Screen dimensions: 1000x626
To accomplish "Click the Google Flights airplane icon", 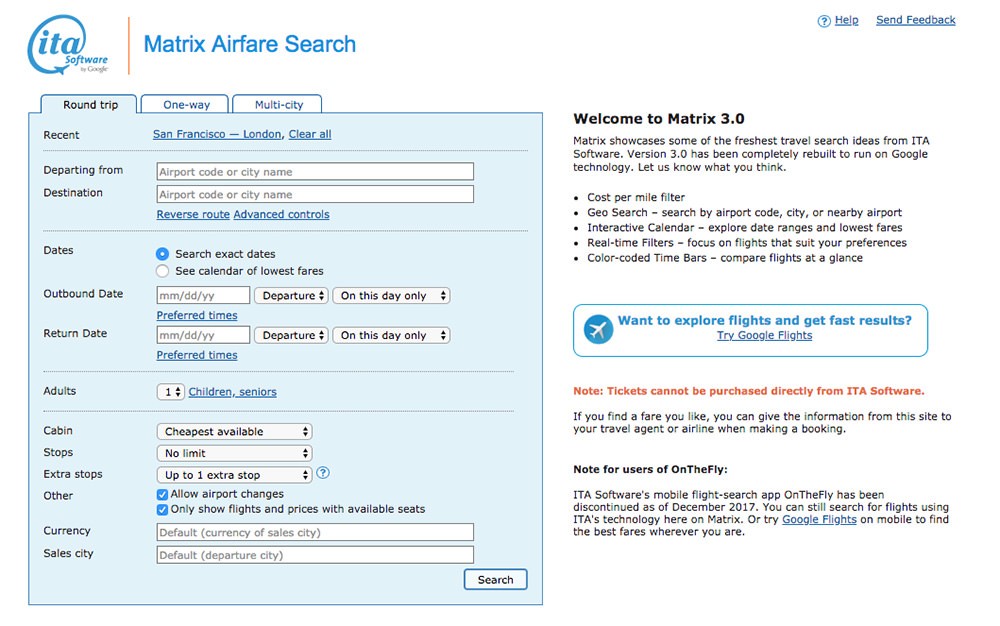I will coord(598,330).
